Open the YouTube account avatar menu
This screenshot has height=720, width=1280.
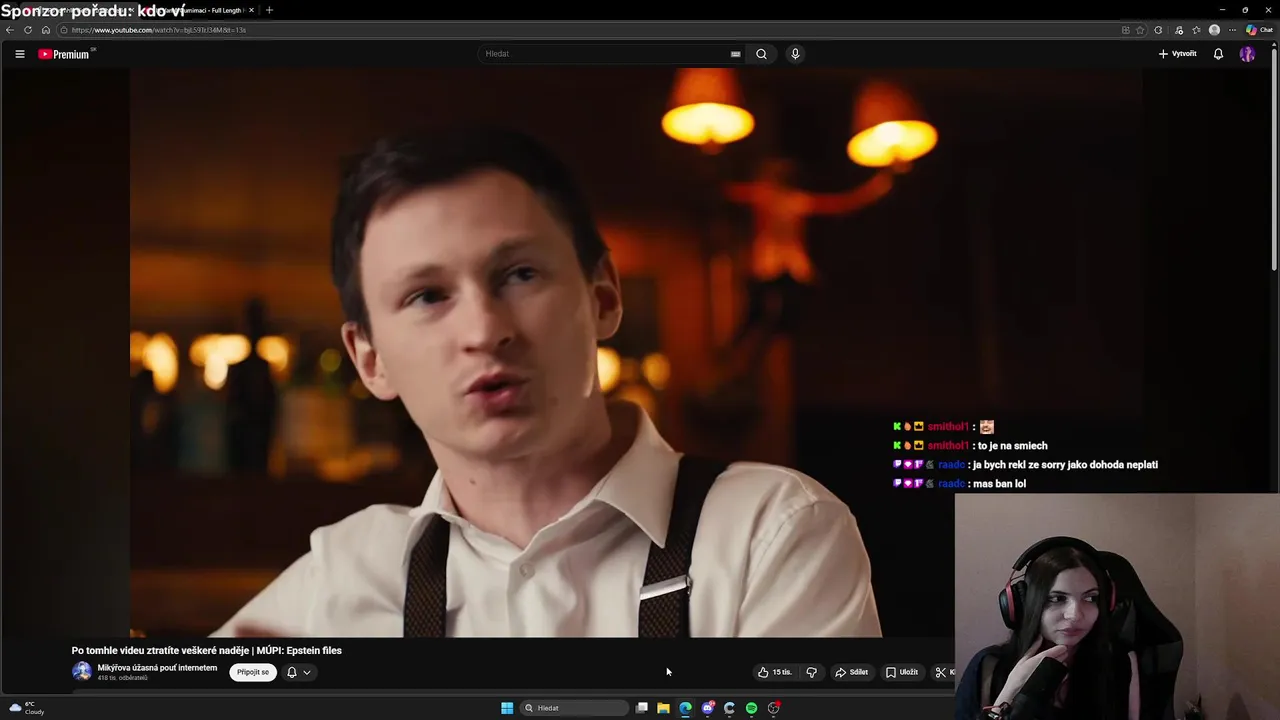coord(1247,54)
